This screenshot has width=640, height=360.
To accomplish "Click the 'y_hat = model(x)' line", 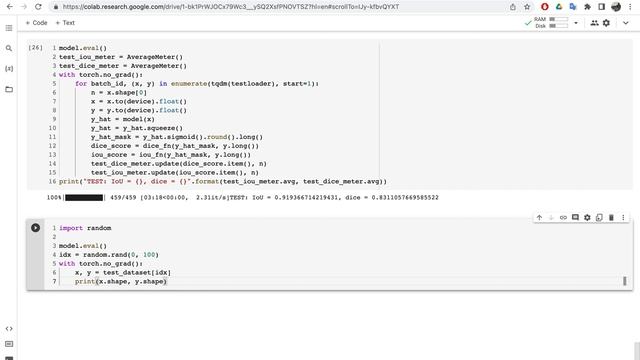I will click(123, 119).
